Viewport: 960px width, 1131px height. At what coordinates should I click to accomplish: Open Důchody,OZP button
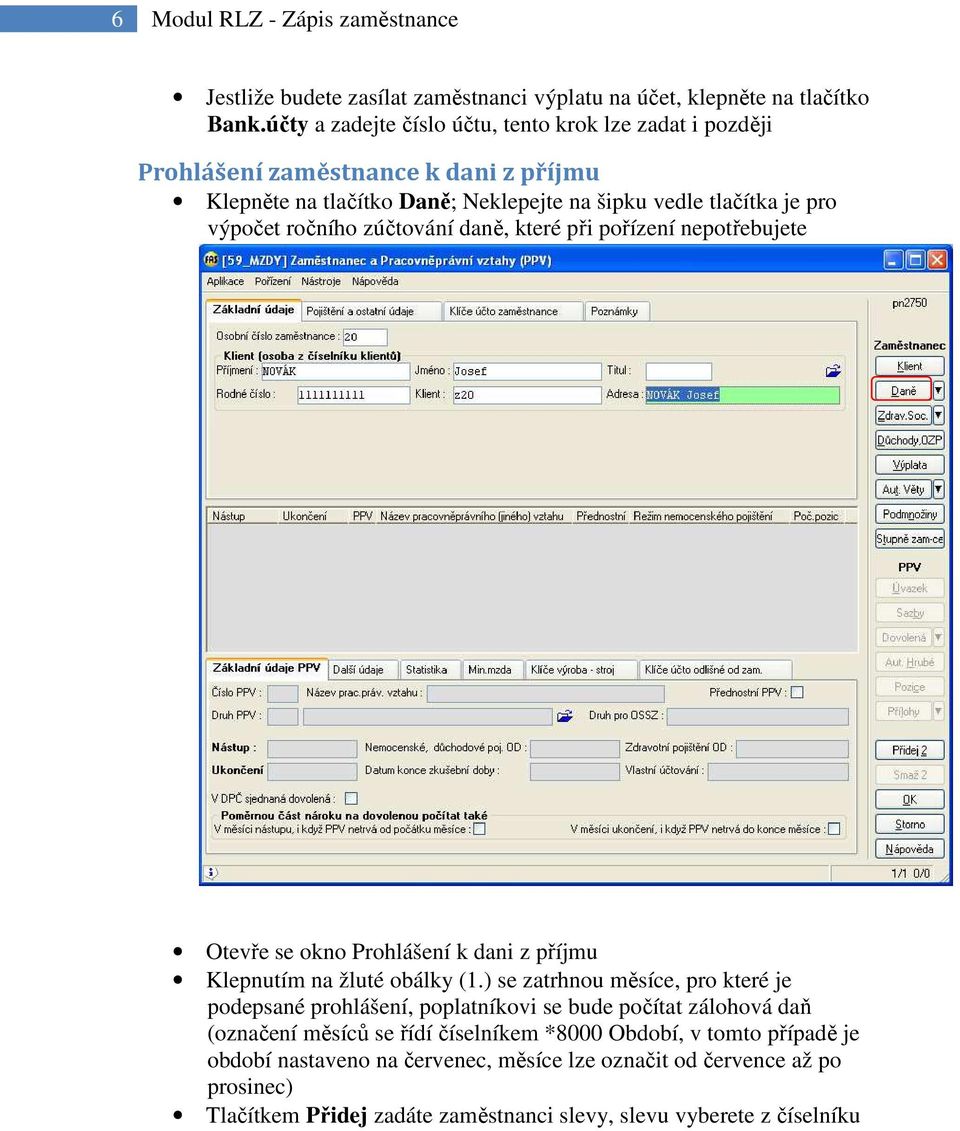tap(909, 440)
